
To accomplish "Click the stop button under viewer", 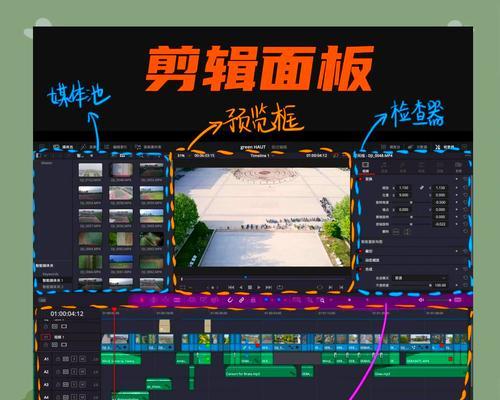I will click(250, 287).
